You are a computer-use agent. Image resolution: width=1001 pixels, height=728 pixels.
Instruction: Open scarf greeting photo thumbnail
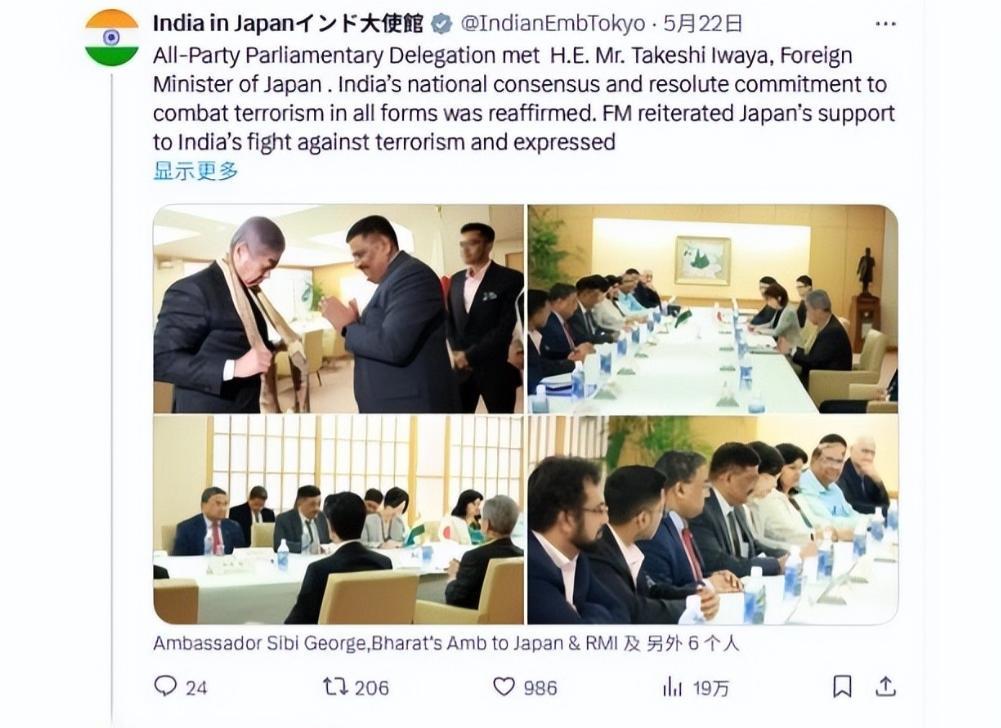[338, 308]
